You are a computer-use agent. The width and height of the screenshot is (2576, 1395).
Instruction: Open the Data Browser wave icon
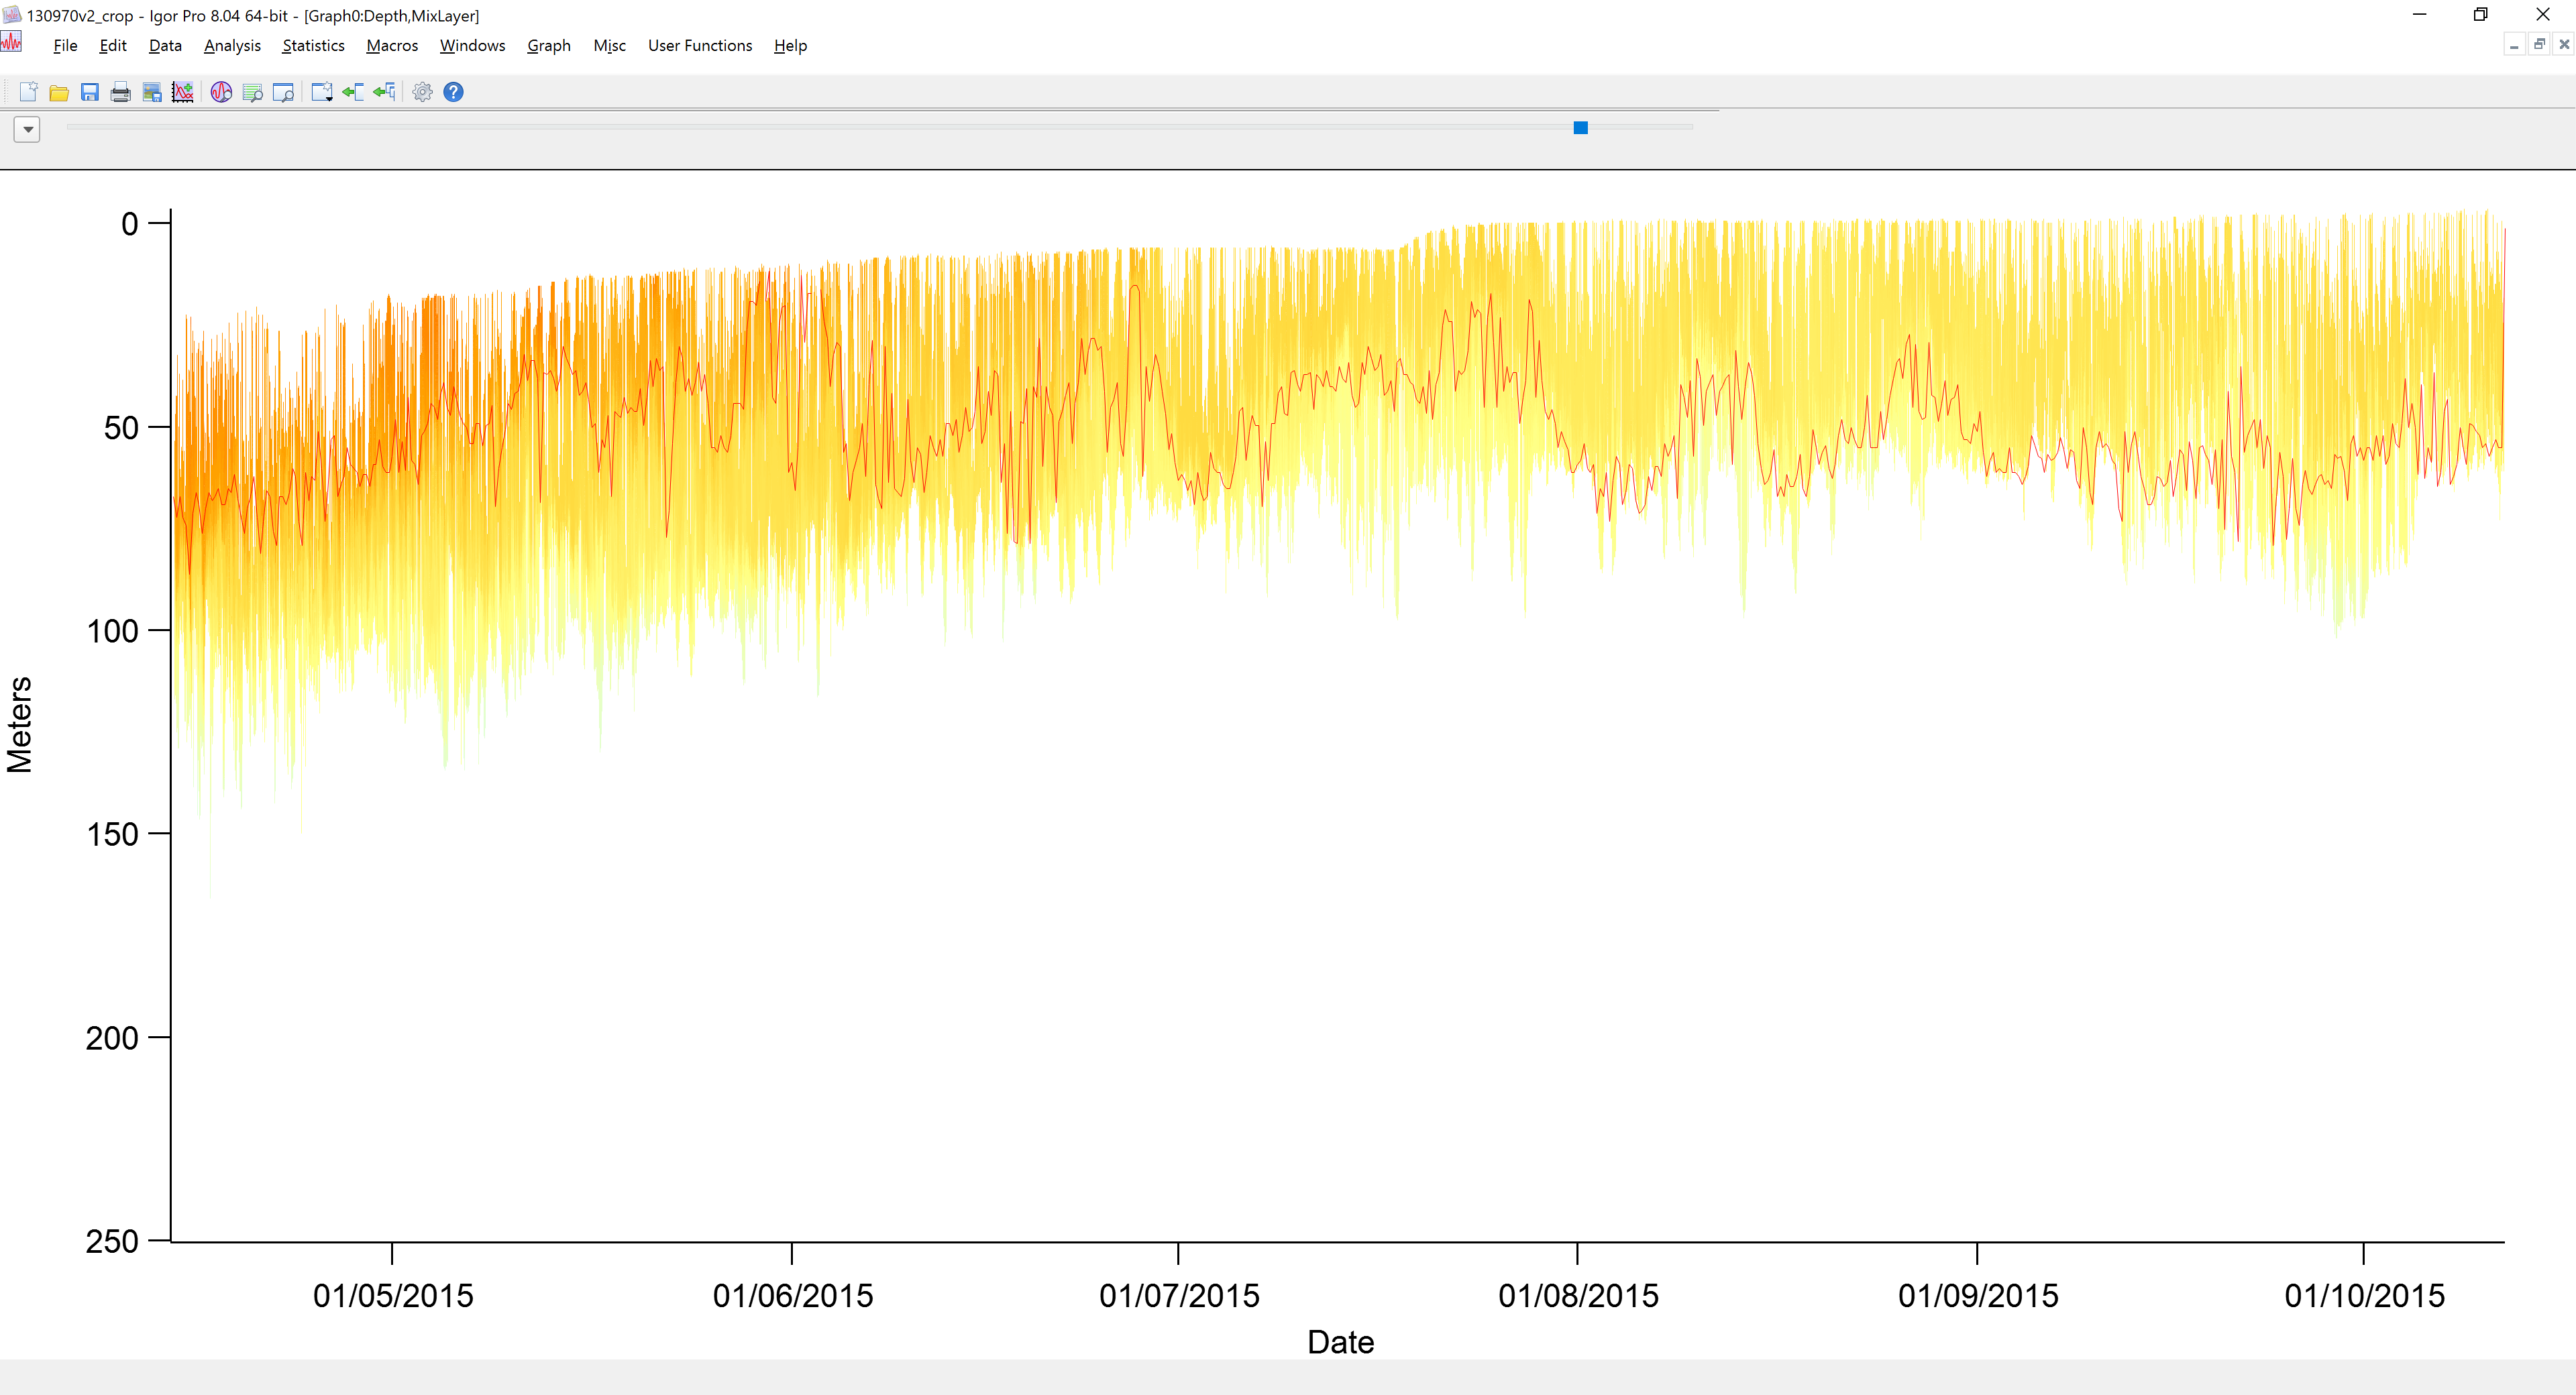tap(221, 92)
